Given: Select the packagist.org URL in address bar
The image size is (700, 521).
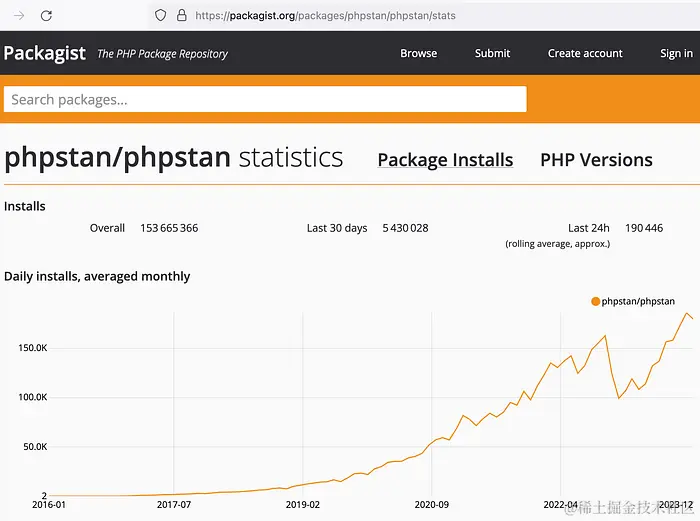Looking at the screenshot, I should pos(325,16).
